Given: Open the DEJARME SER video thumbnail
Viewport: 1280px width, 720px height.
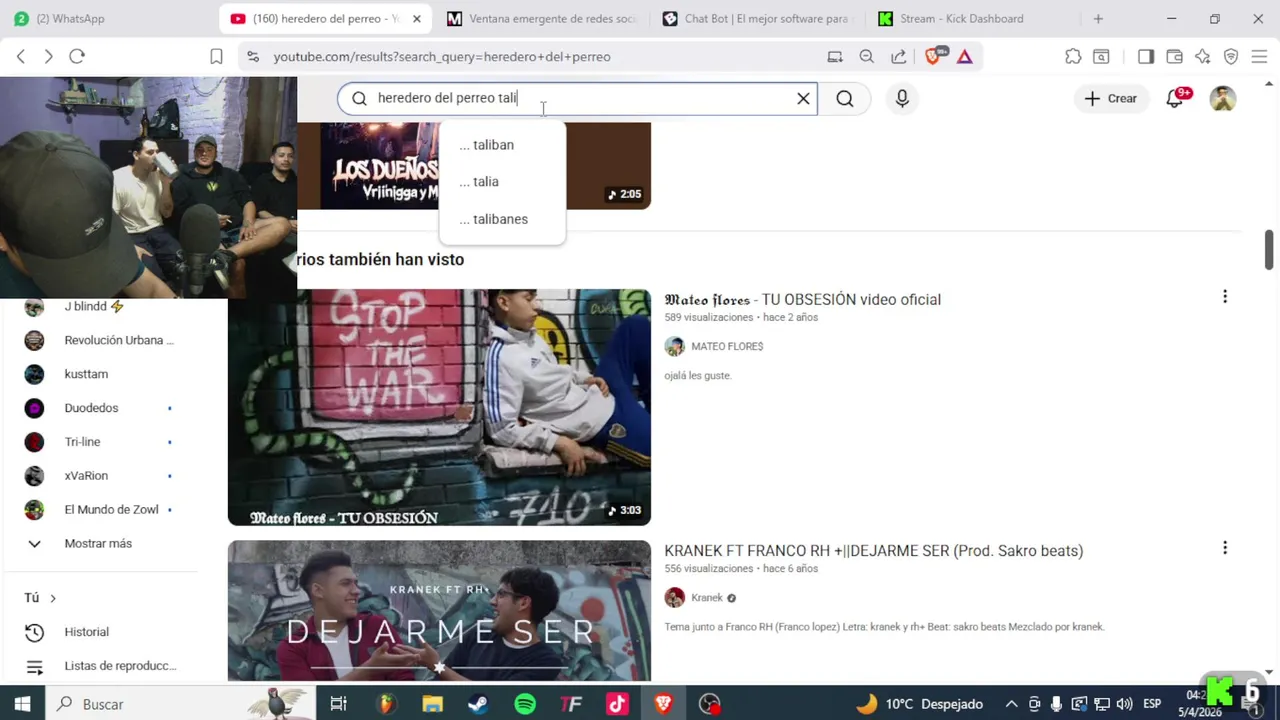Looking at the screenshot, I should pos(439,611).
